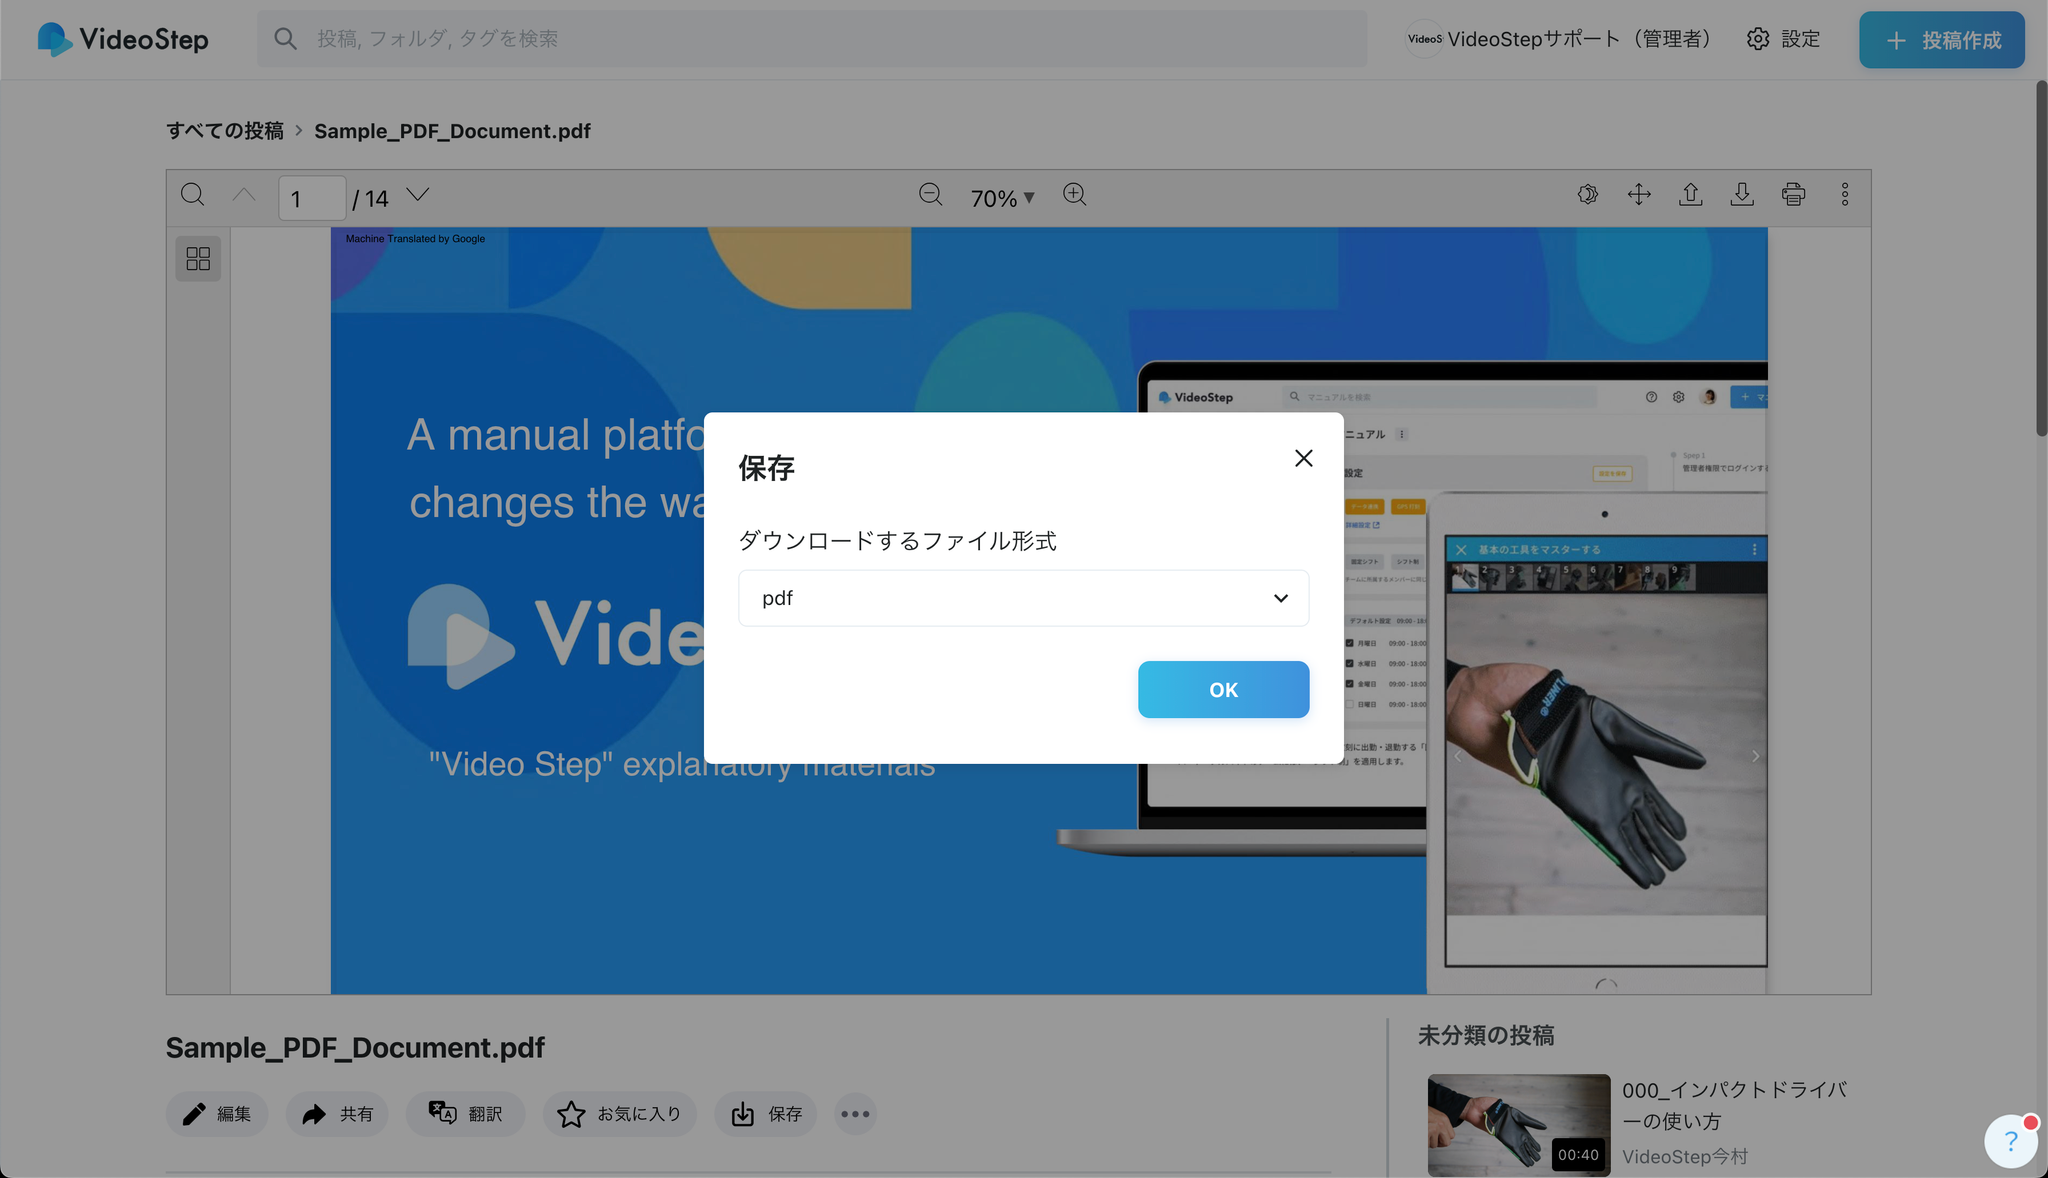Click the page number input field
Screen dimensions: 2048x1178
click(312, 198)
